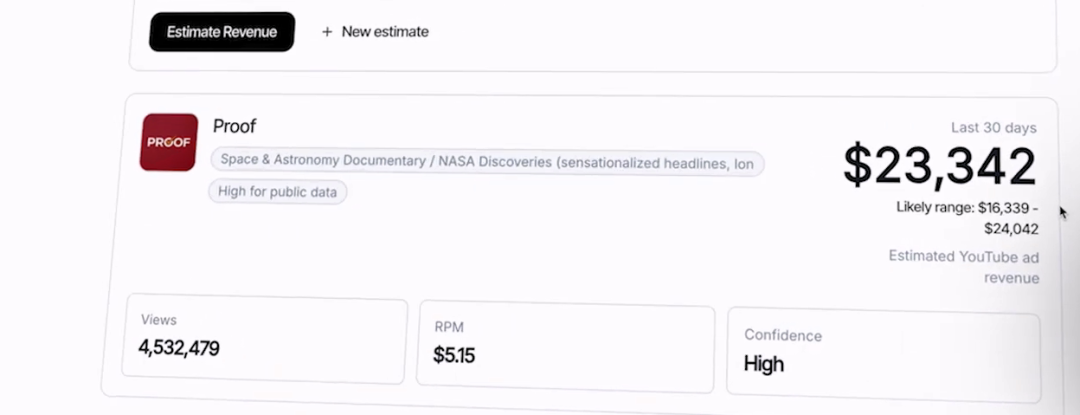
Task: Click the plus icon beside New estimate
Action: [327, 32]
